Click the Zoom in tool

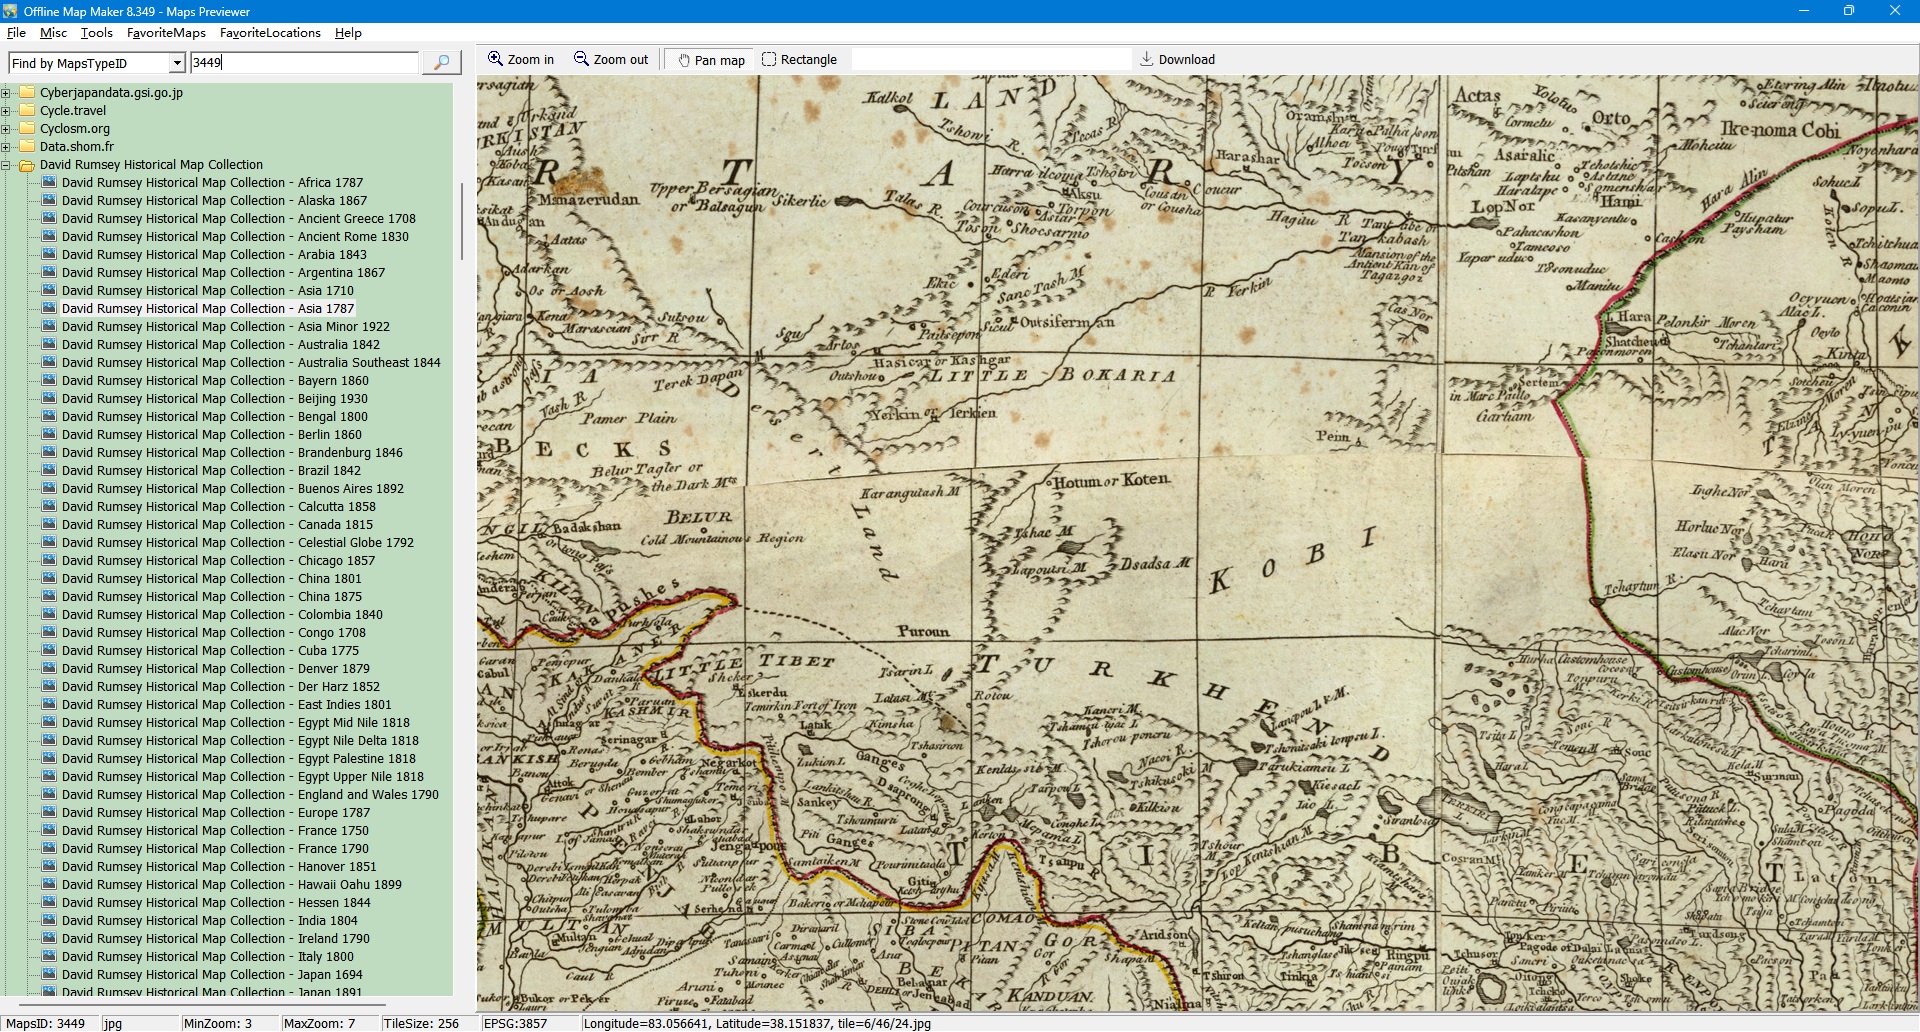click(x=520, y=60)
